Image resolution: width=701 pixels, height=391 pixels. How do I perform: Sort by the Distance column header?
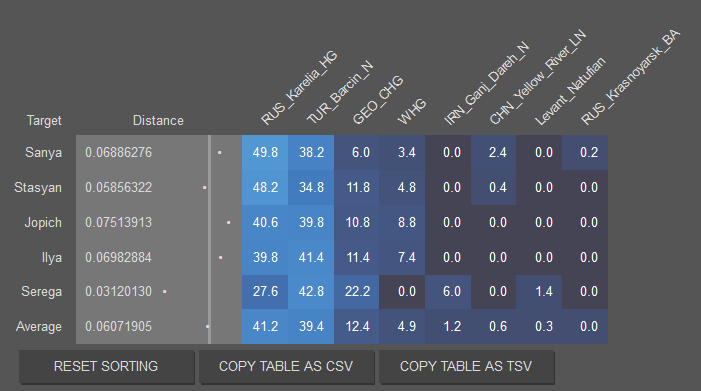[x=158, y=121]
